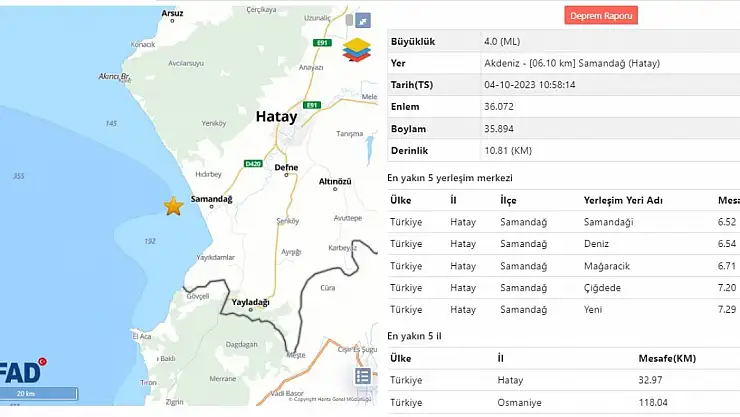The height and width of the screenshot is (417, 740).
Task: Click the Samandağ town label on map
Action: click(x=211, y=199)
